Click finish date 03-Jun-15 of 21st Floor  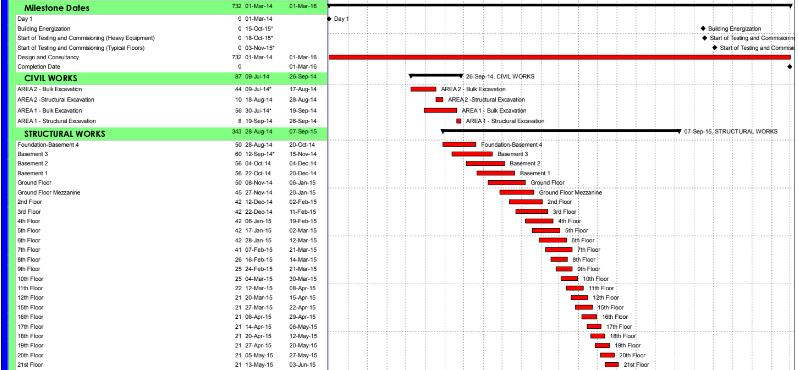click(303, 364)
